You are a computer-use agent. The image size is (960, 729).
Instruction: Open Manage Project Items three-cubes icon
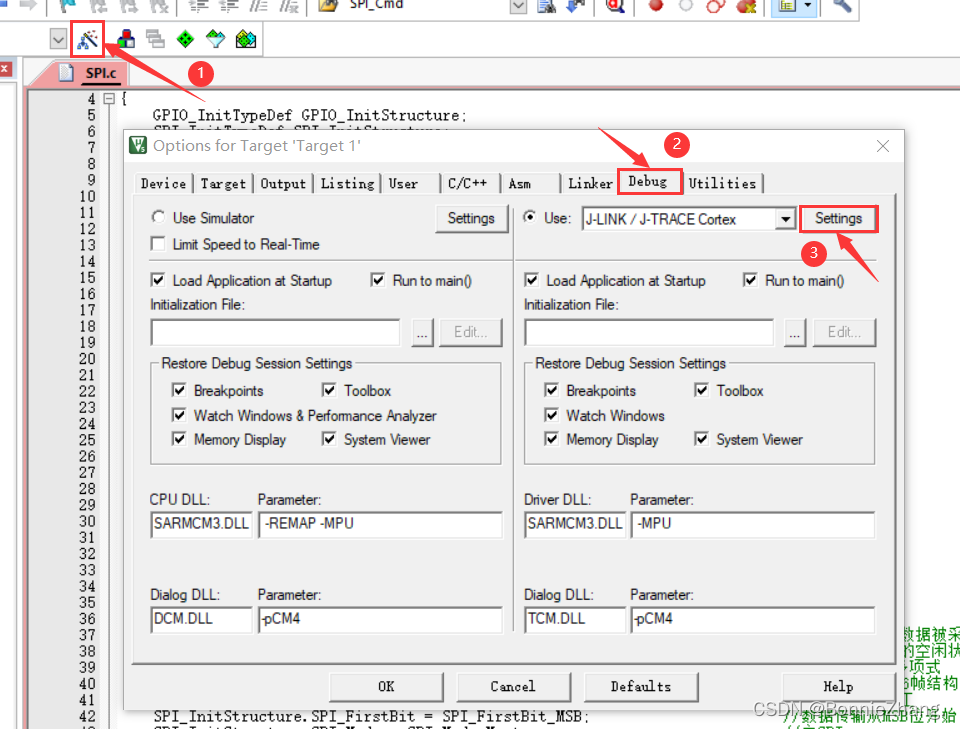coord(126,39)
